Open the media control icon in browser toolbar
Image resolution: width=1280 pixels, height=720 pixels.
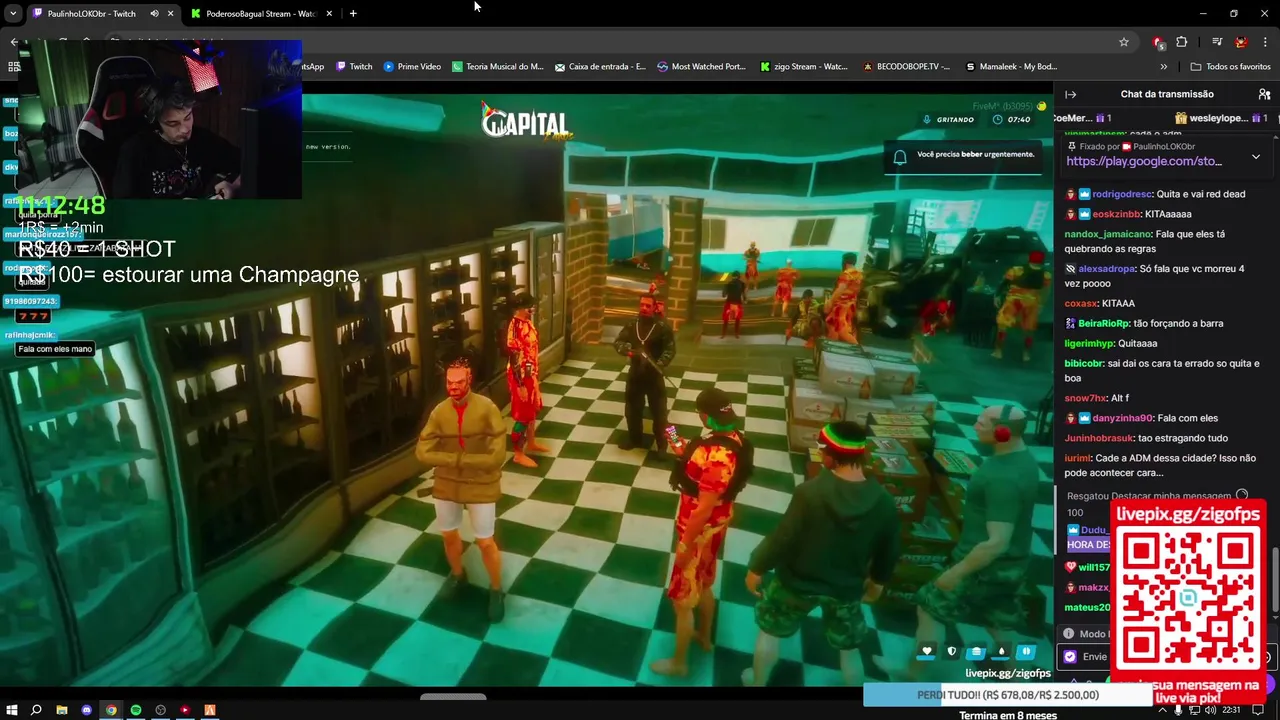pyautogui.click(x=1217, y=42)
